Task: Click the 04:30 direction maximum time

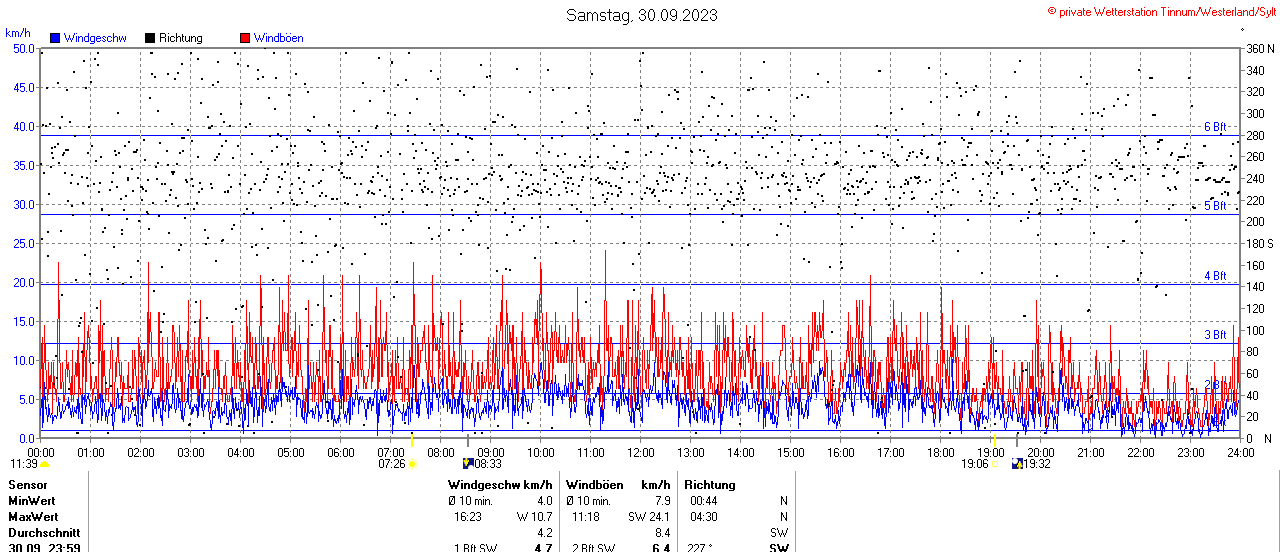Action: click(x=704, y=517)
